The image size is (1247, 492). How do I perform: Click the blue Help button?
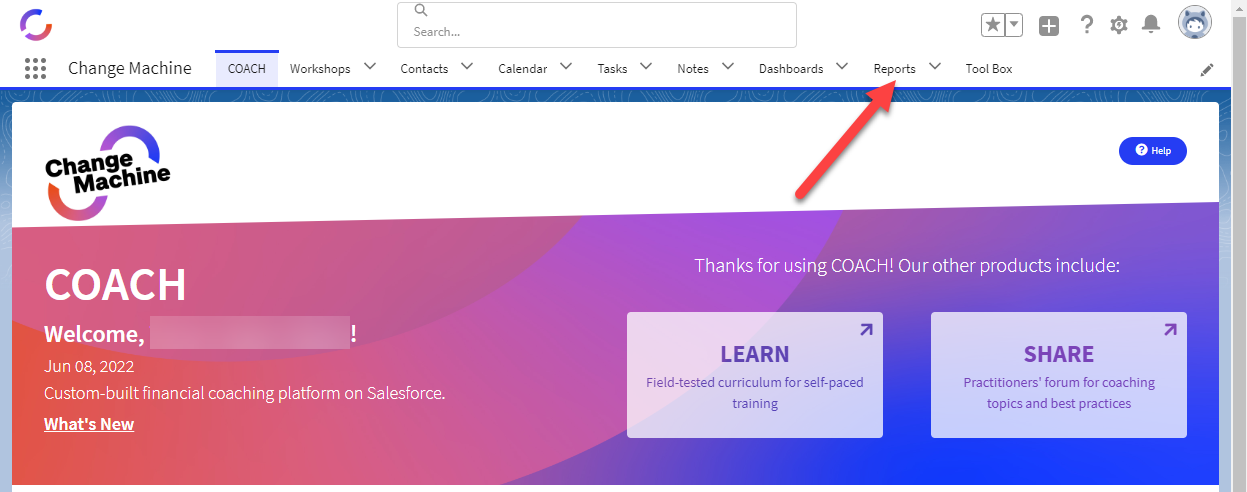coord(1153,151)
